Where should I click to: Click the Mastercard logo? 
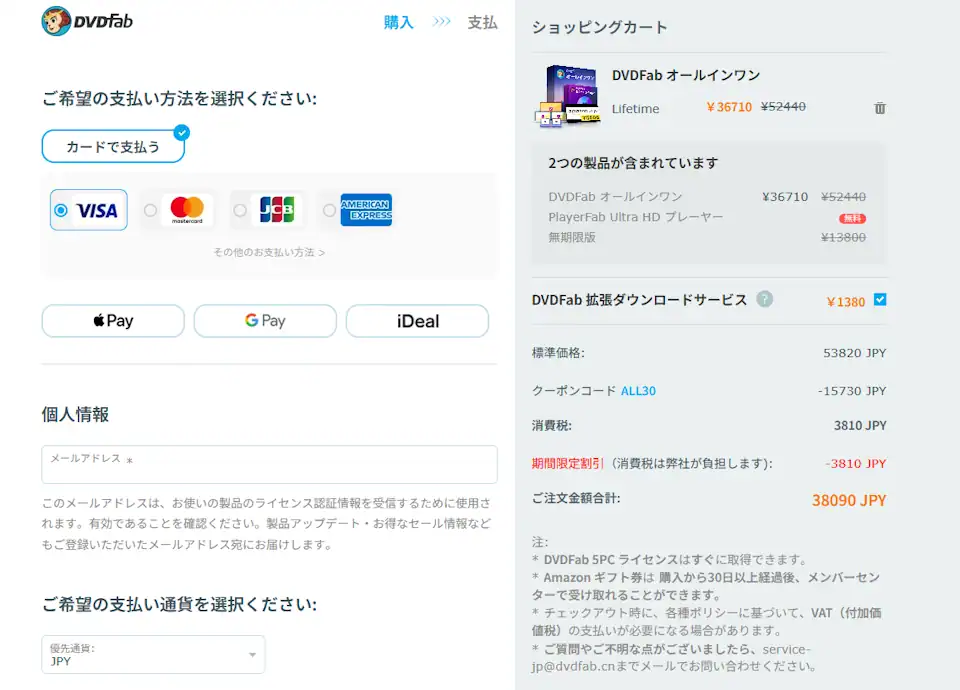tap(187, 210)
